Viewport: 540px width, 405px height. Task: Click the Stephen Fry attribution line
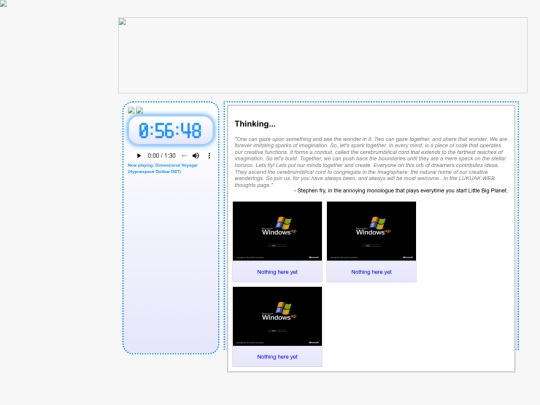tap(401, 190)
